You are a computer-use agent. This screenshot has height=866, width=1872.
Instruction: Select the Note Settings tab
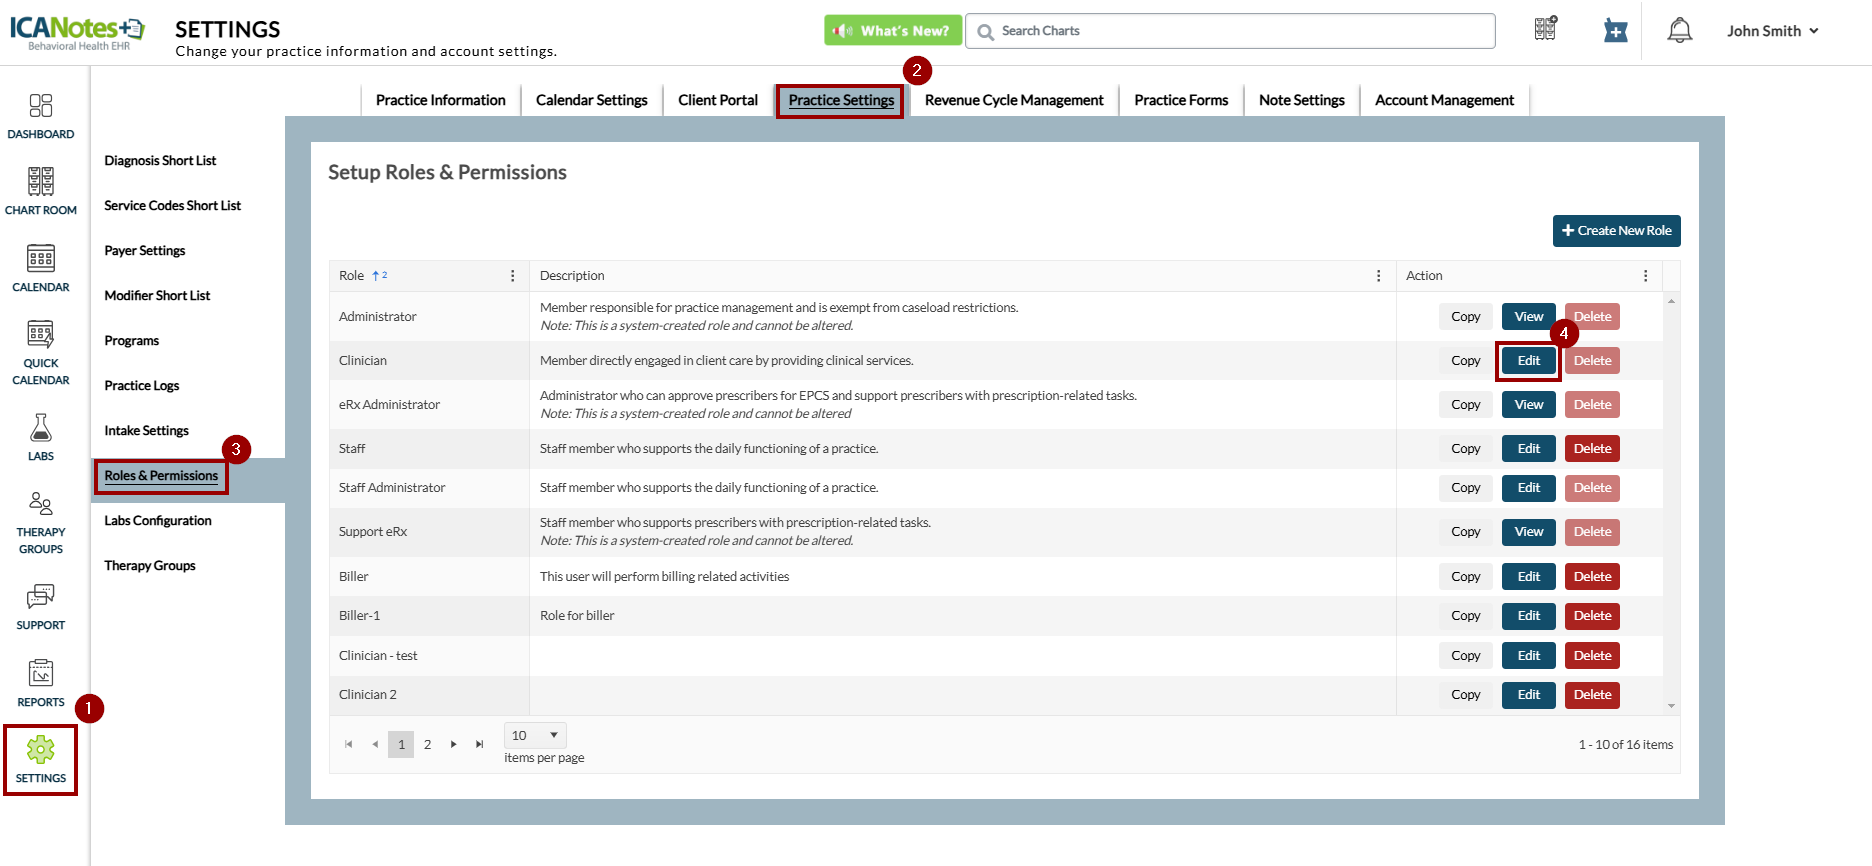click(x=1301, y=100)
